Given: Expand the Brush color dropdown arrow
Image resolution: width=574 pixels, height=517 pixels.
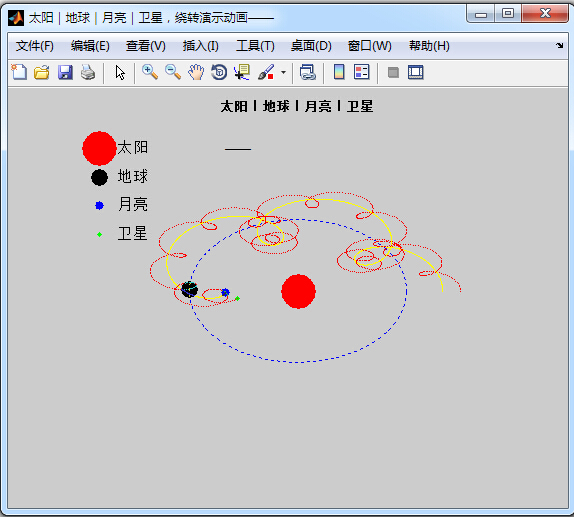Looking at the screenshot, I should pyautogui.click(x=283, y=72).
